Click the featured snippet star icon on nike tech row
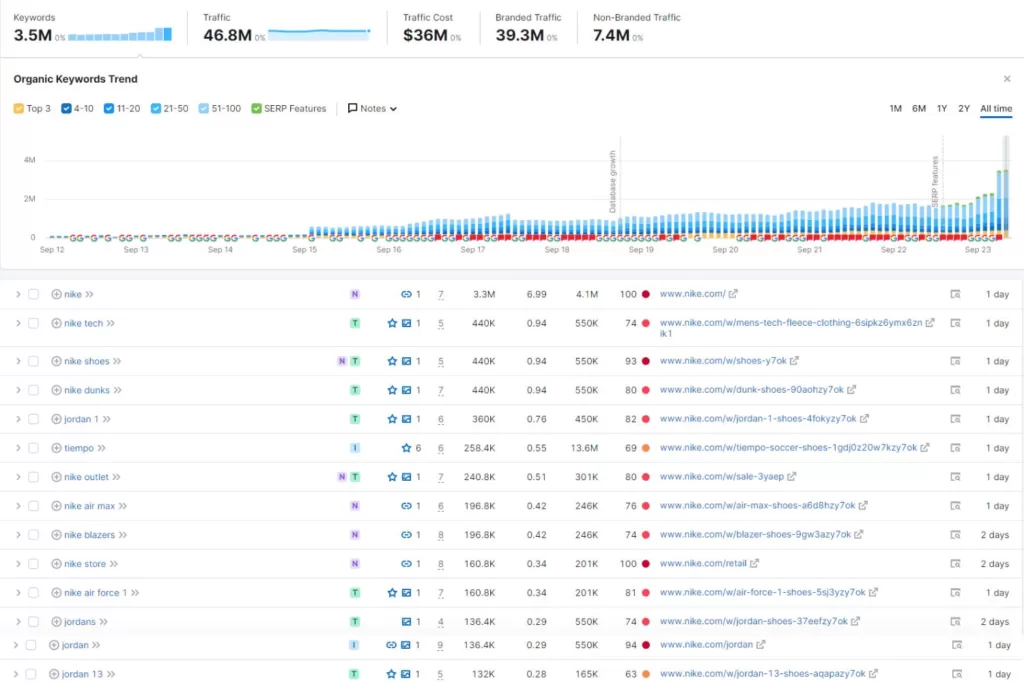 point(393,323)
